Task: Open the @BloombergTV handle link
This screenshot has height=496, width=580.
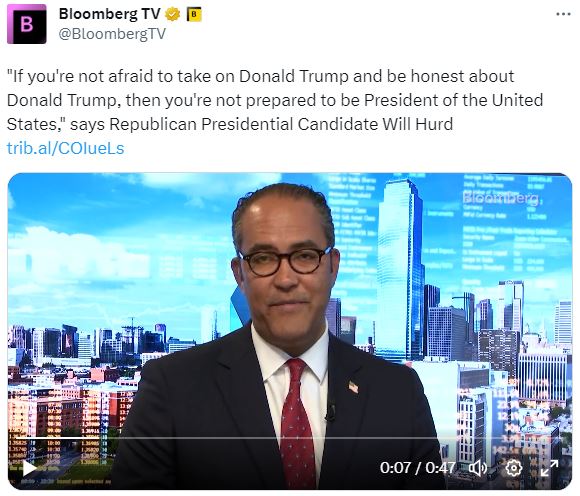Action: coord(112,34)
